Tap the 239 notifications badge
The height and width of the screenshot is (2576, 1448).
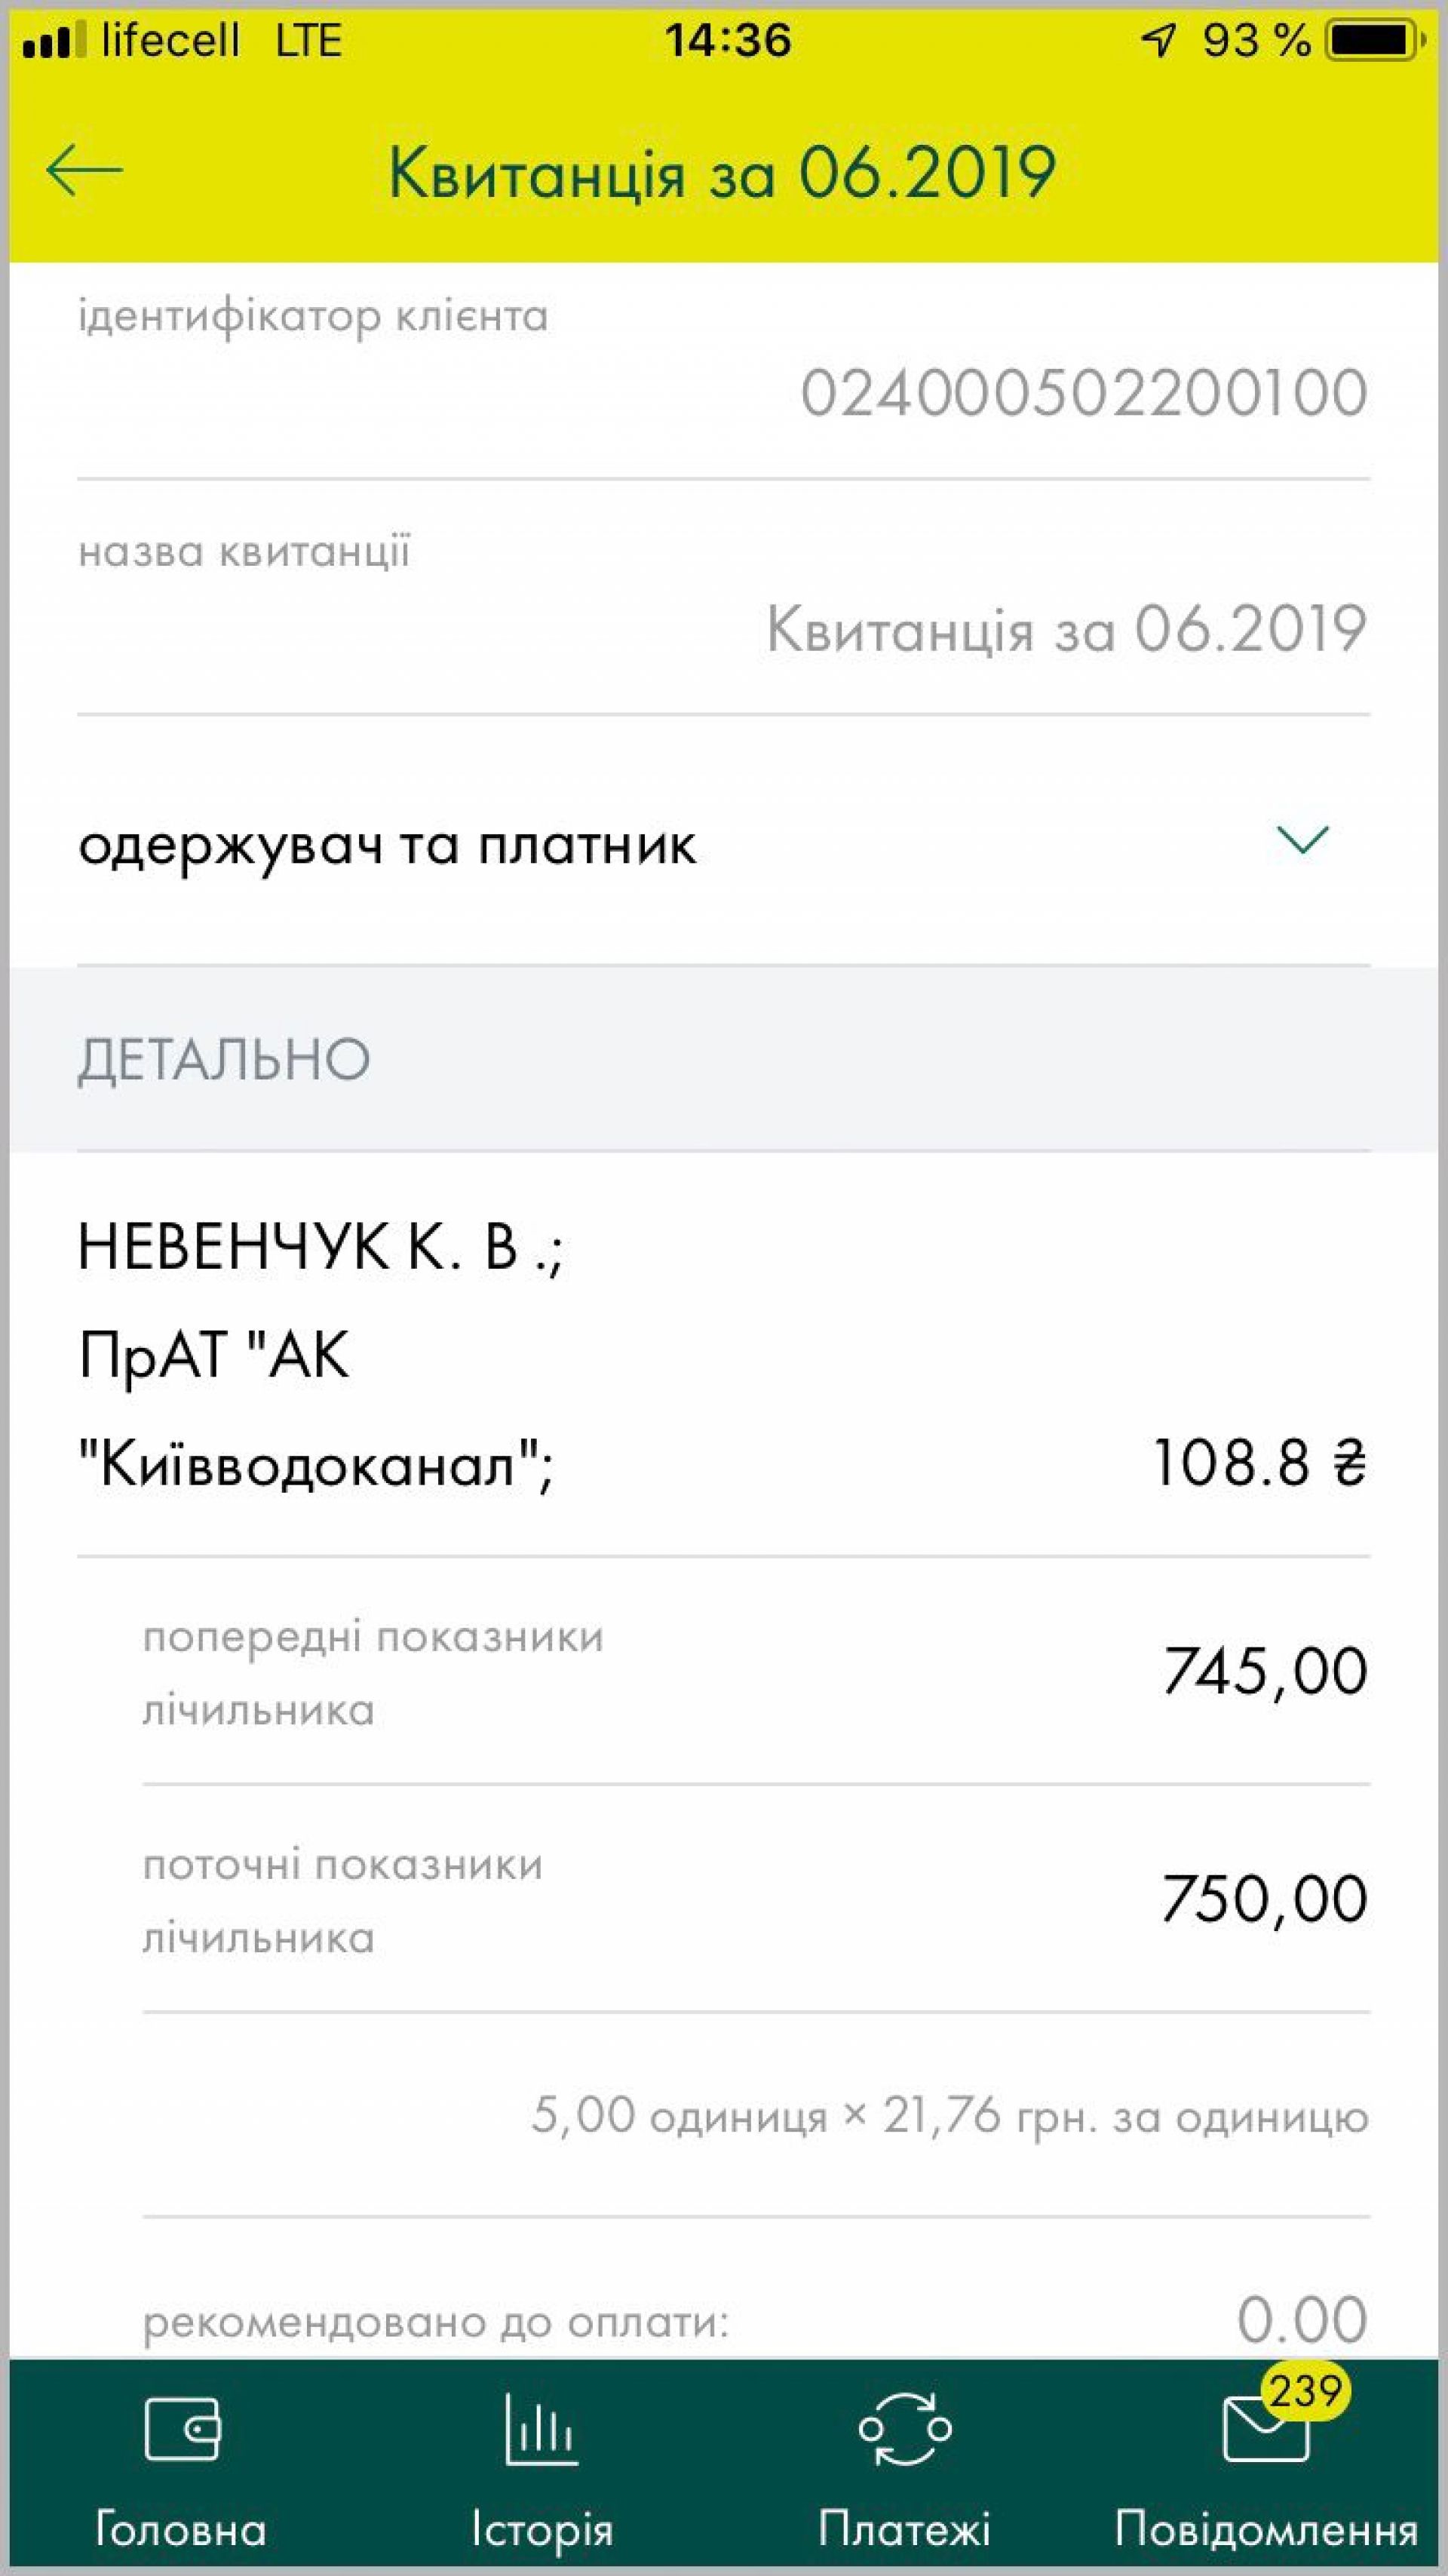[1304, 2392]
